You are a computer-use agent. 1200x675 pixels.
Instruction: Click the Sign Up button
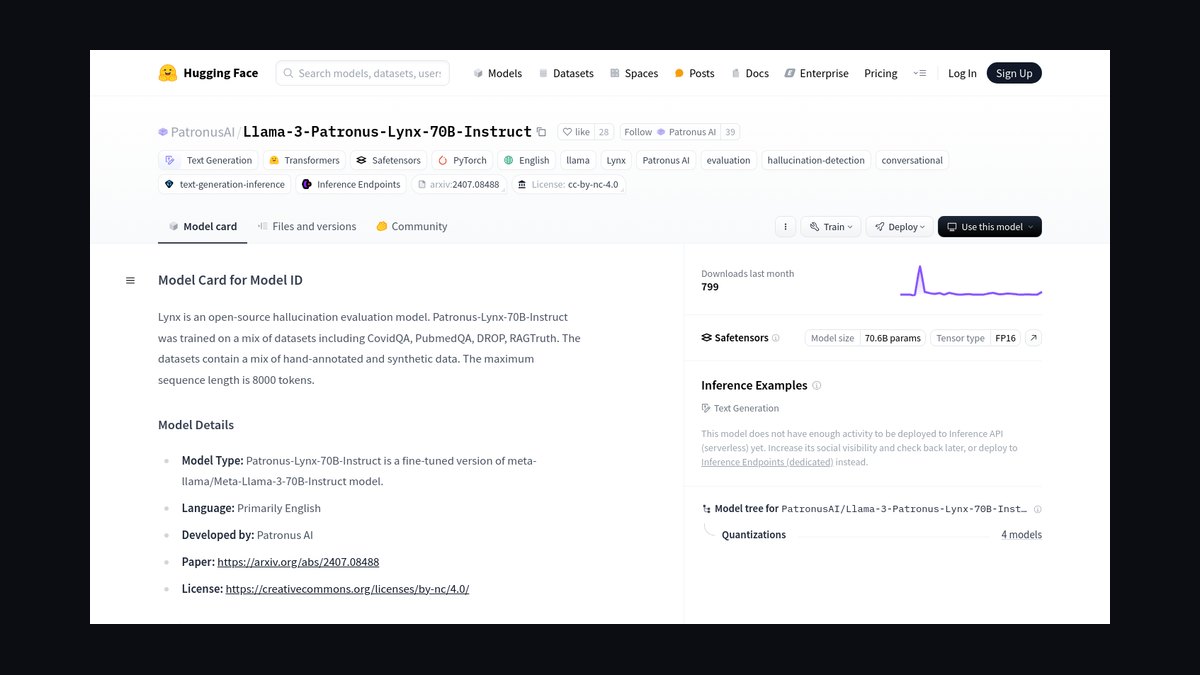1014,73
